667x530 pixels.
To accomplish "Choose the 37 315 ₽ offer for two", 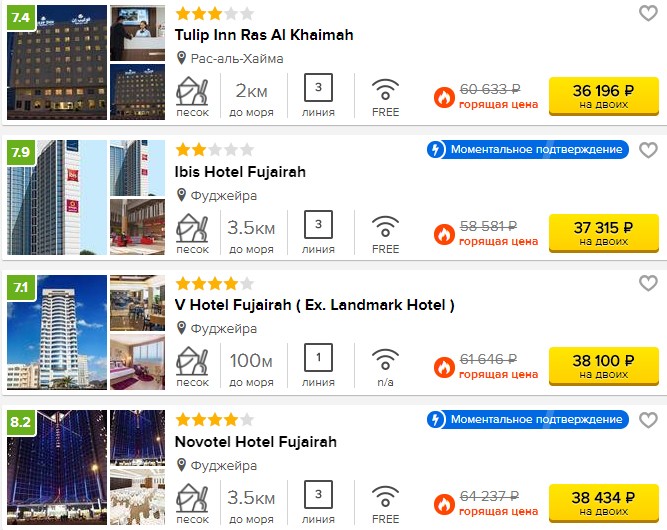I will (x=604, y=233).
